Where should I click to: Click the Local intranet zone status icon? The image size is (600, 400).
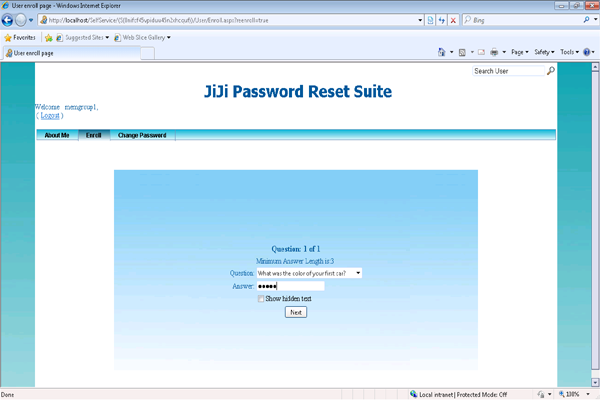pos(414,394)
